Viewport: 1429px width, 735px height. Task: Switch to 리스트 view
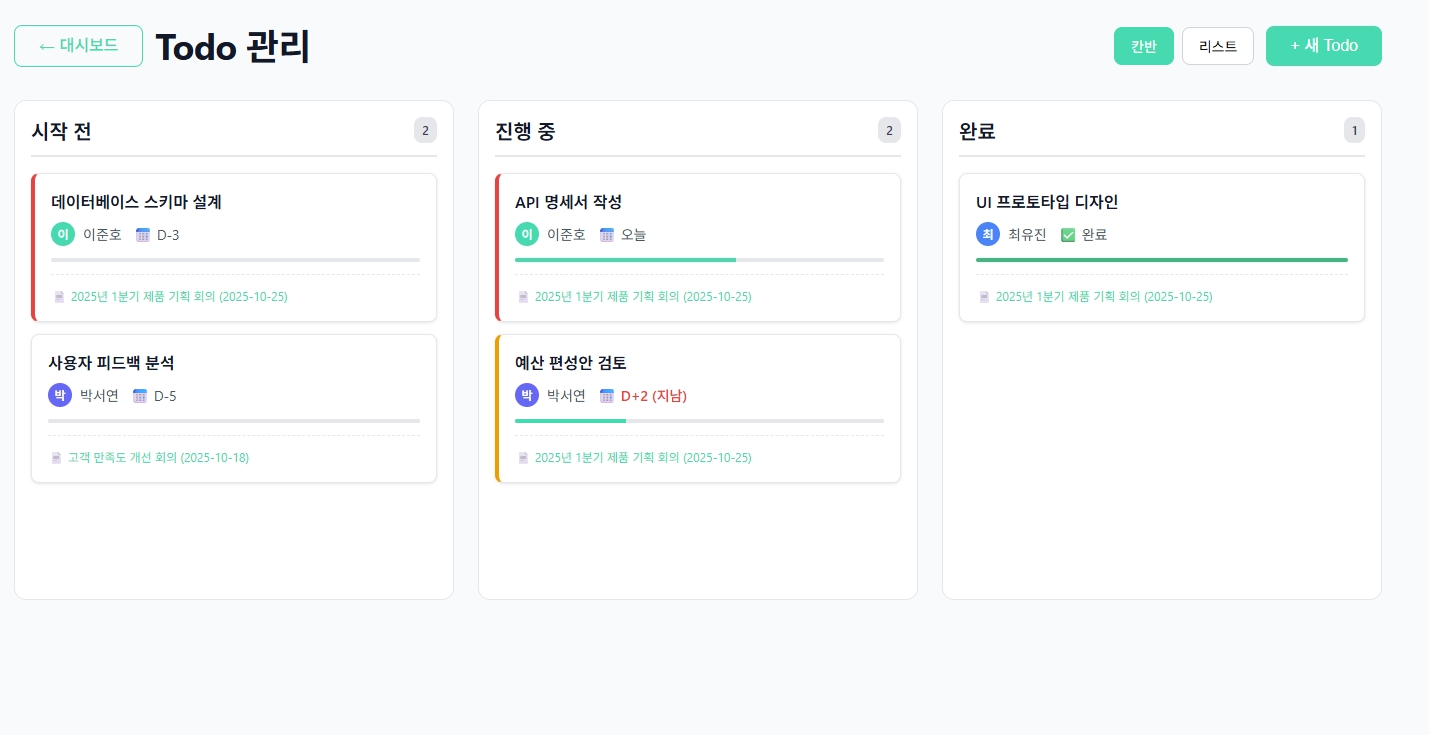(1217, 46)
